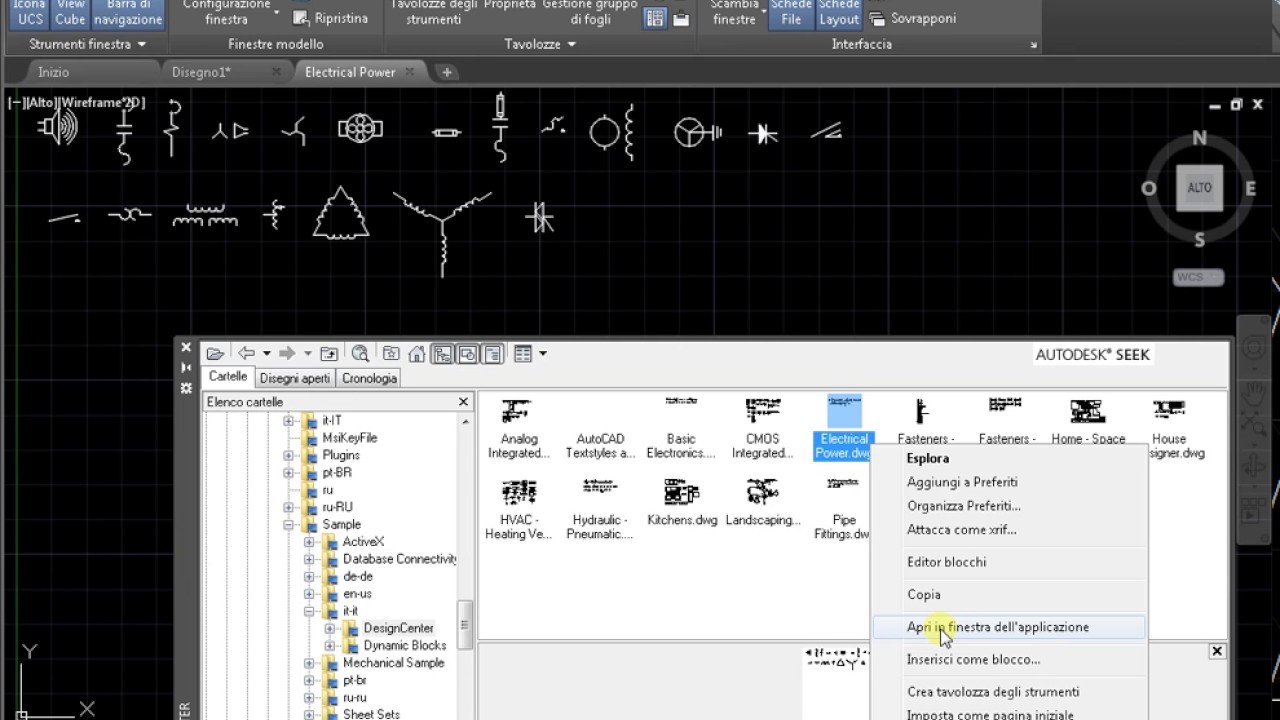The height and width of the screenshot is (720, 1280).
Task: Click the Load folder icon in DesignCenter toolbar
Action: point(214,354)
